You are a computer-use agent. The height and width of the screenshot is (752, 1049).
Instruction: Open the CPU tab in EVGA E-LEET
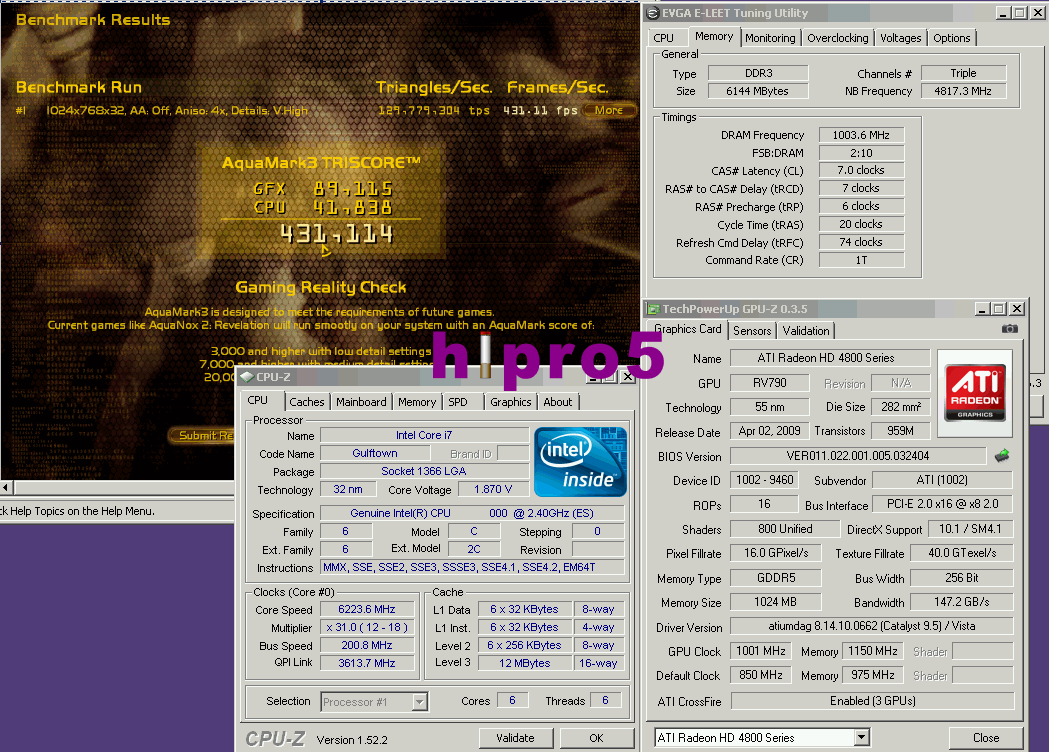pos(664,38)
